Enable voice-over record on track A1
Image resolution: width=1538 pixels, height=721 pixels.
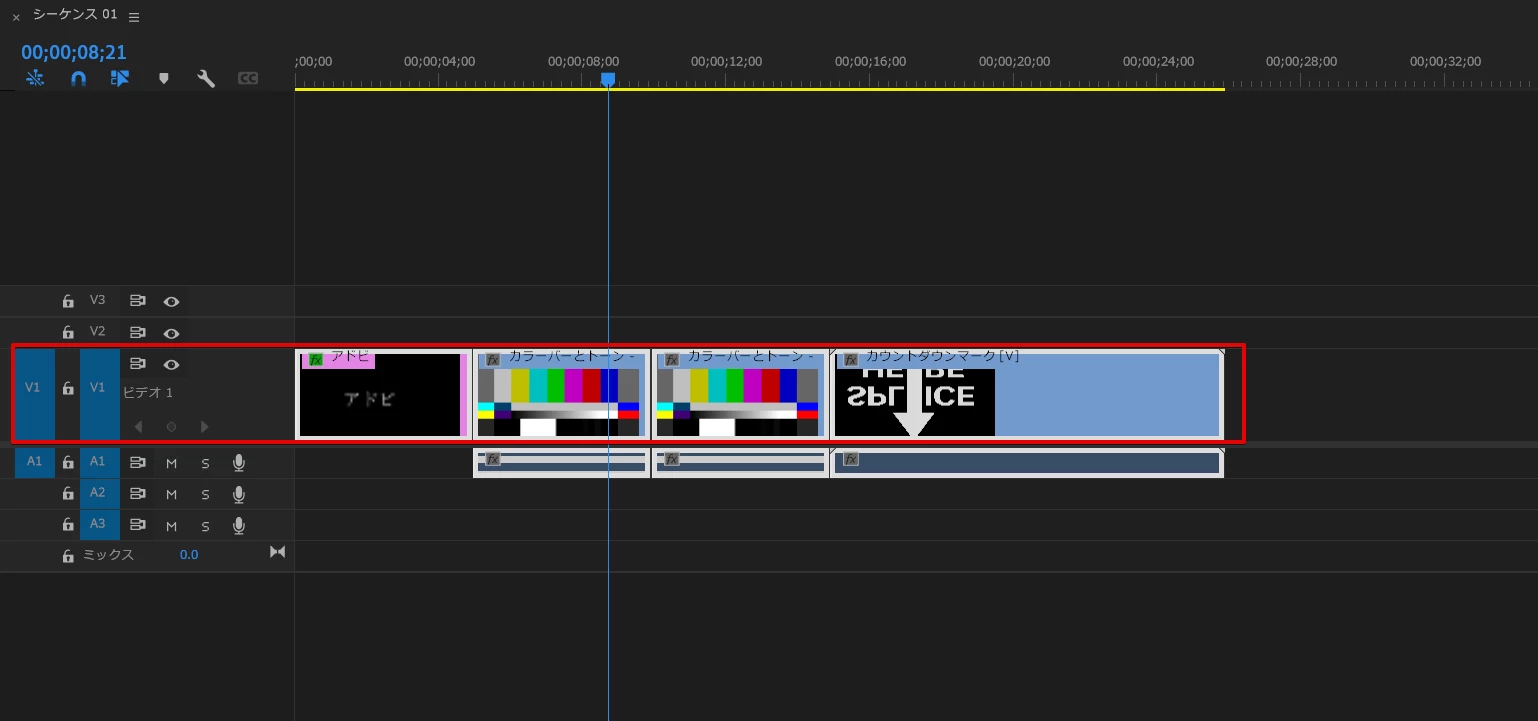(239, 463)
